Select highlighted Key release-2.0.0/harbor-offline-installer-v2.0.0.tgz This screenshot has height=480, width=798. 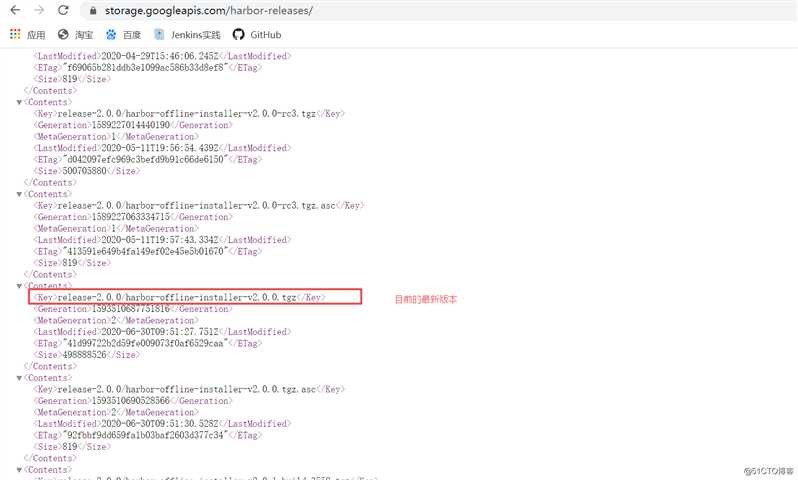click(x=180, y=297)
